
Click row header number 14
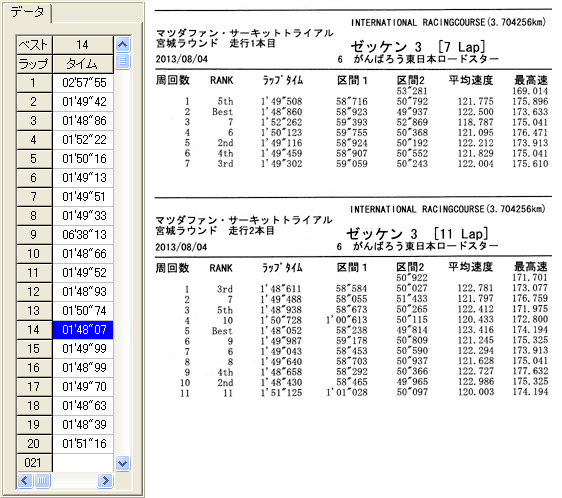pyautogui.click(x=34, y=330)
